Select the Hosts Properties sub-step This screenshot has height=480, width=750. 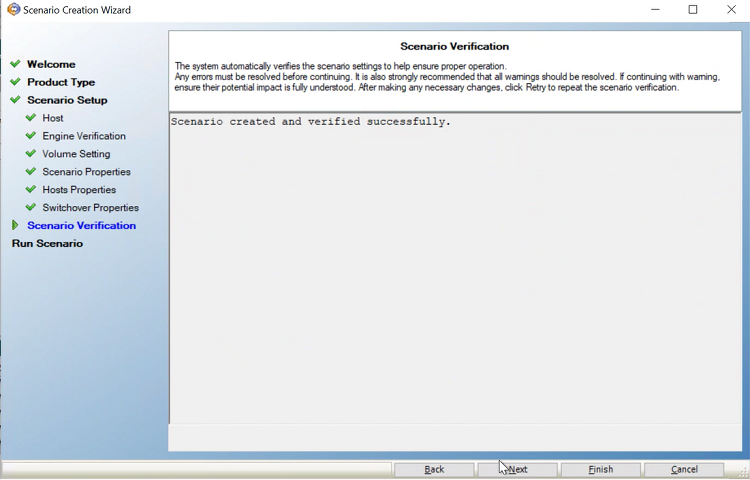coord(79,190)
